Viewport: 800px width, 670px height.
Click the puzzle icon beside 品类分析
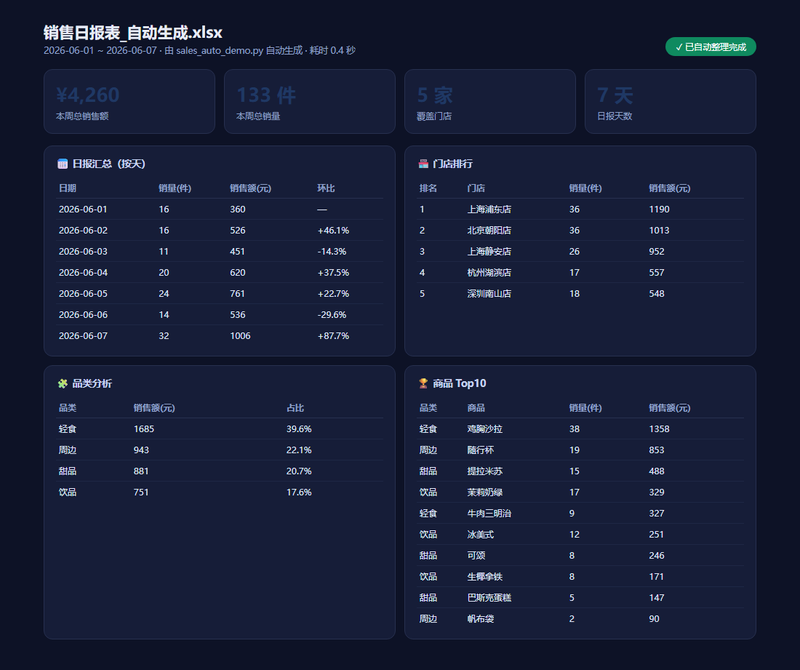[x=63, y=383]
